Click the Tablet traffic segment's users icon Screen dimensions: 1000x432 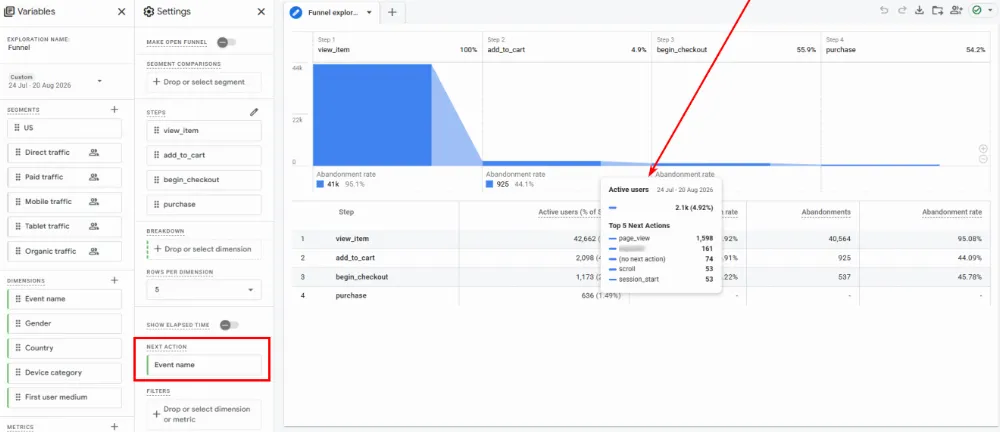click(x=94, y=226)
